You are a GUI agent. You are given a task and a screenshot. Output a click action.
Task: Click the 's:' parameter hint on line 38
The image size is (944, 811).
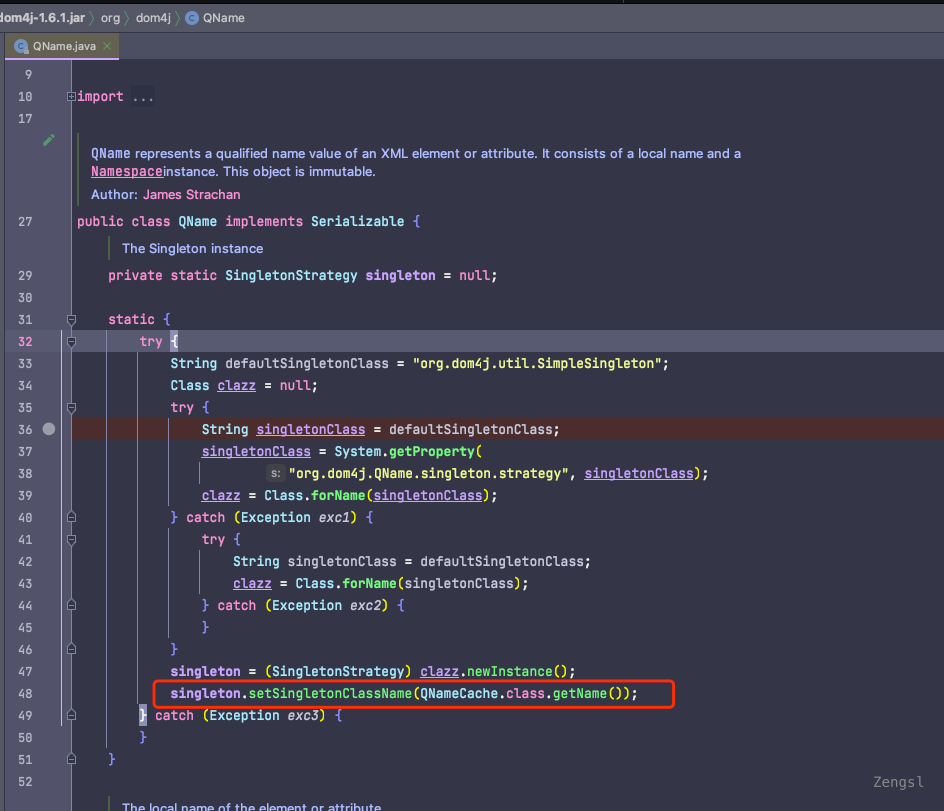tap(275, 473)
